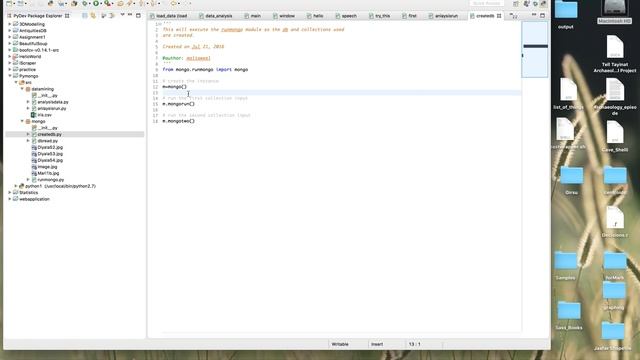Close the PyDev Package Explorer view tab
Viewport: 640px width, 360px height.
point(67,16)
